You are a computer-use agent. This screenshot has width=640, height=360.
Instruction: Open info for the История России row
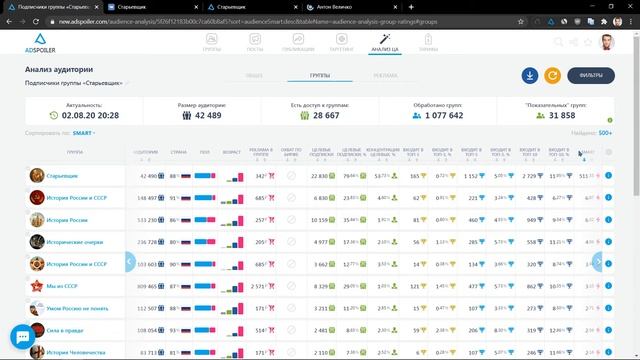pyautogui.click(x=608, y=220)
